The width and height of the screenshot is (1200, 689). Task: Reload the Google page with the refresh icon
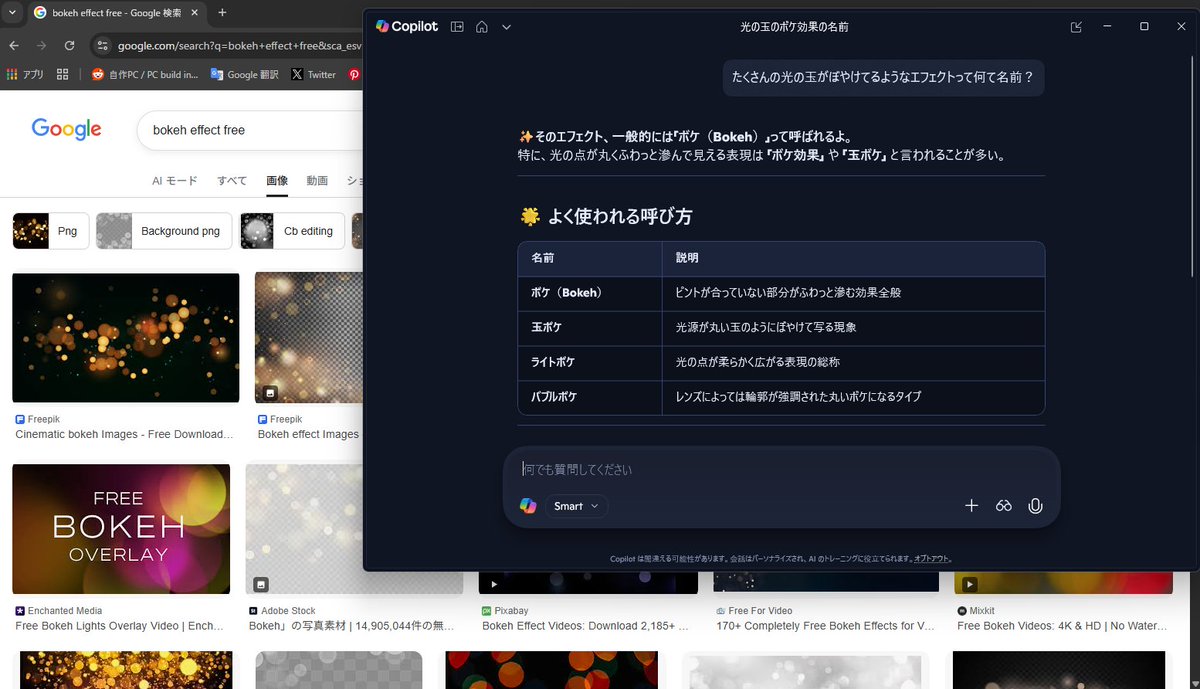[x=69, y=45]
